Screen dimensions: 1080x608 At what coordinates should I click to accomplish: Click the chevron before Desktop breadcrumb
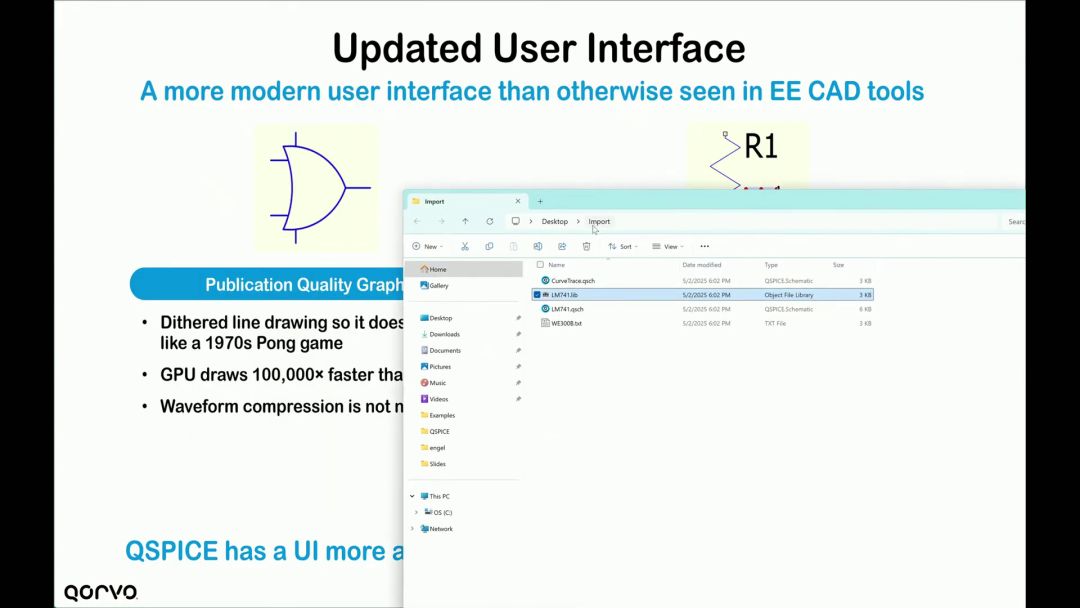531,222
